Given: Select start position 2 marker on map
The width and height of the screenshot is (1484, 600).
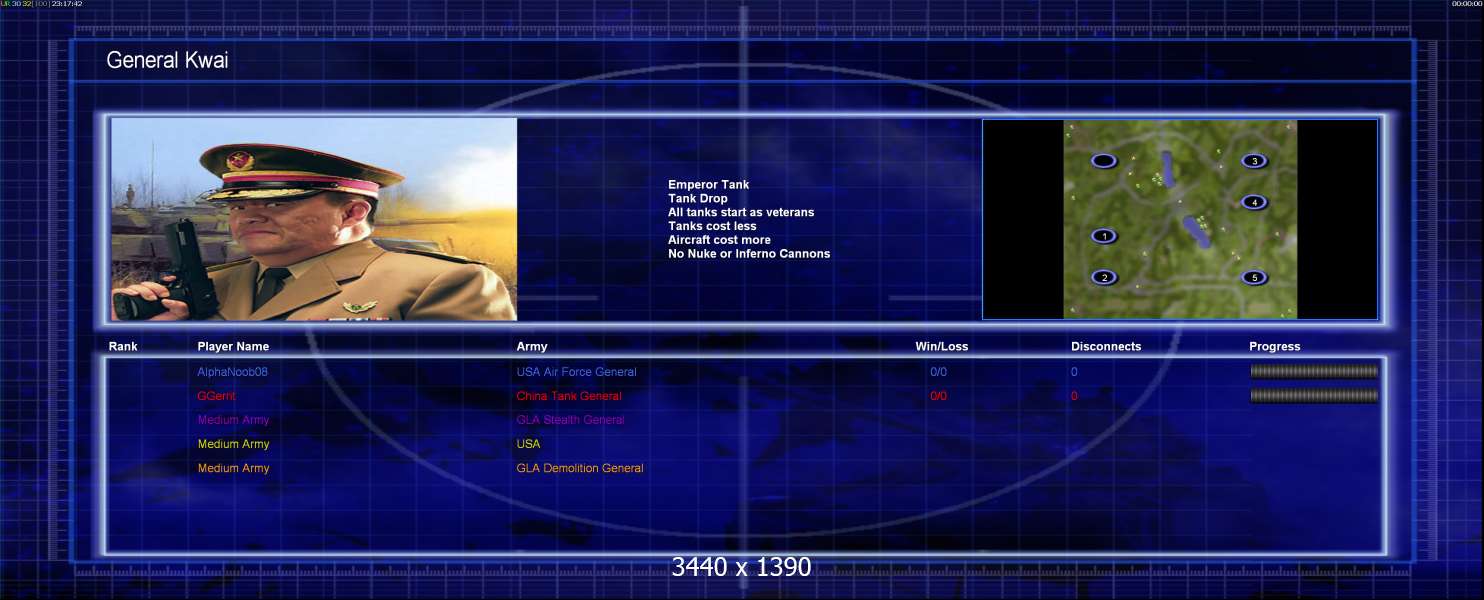Looking at the screenshot, I should click(1103, 277).
